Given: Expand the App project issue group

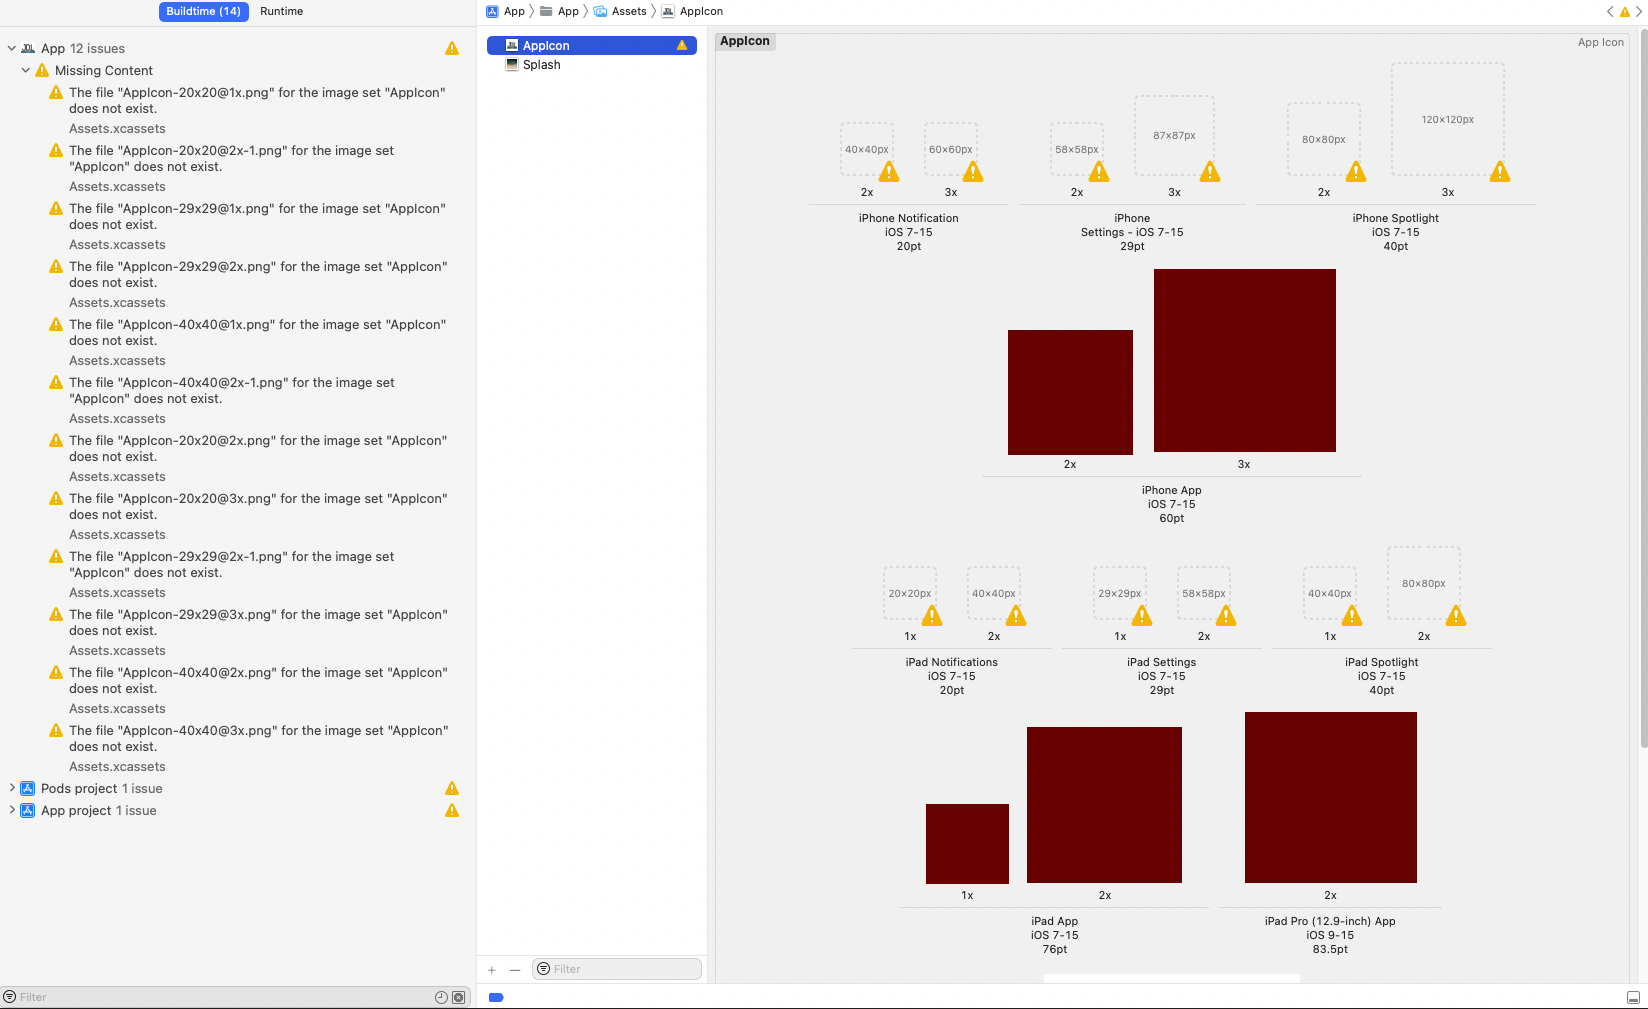Looking at the screenshot, I should (11, 810).
